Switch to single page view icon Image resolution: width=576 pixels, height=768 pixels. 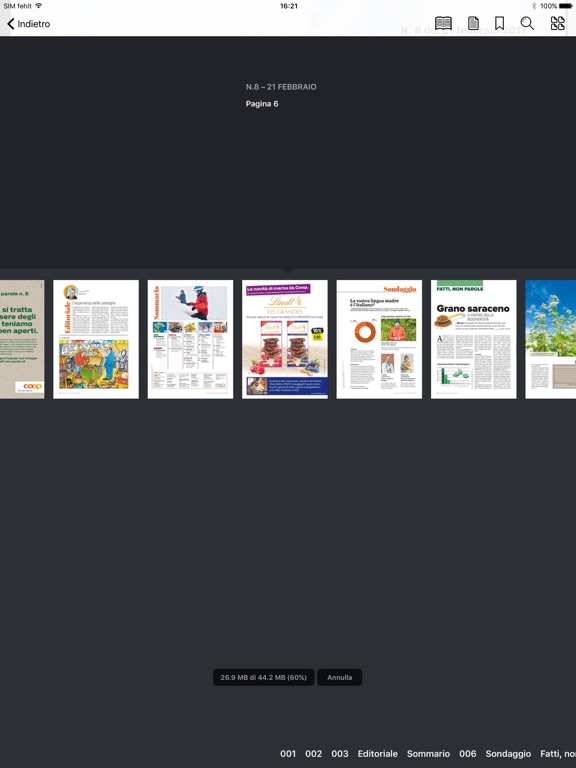pyautogui.click(x=473, y=23)
